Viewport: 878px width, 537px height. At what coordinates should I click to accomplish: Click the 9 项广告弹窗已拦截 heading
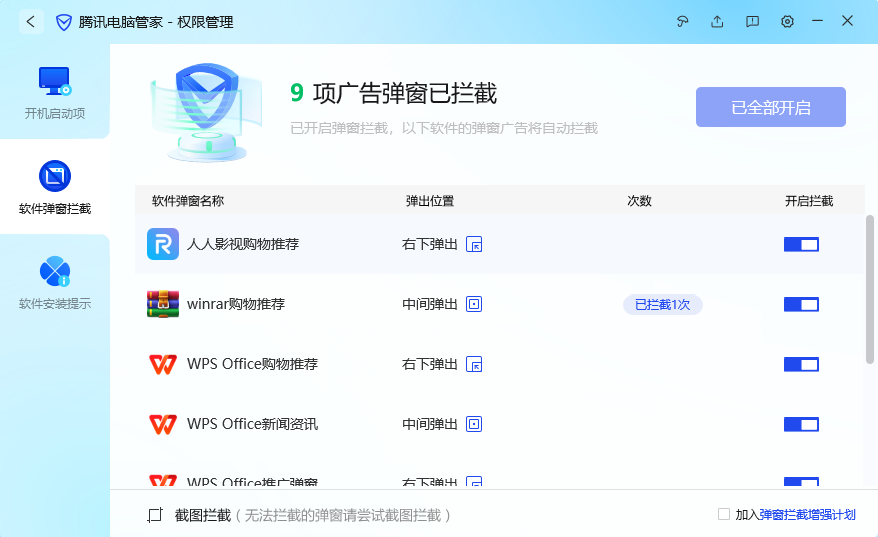(394, 93)
